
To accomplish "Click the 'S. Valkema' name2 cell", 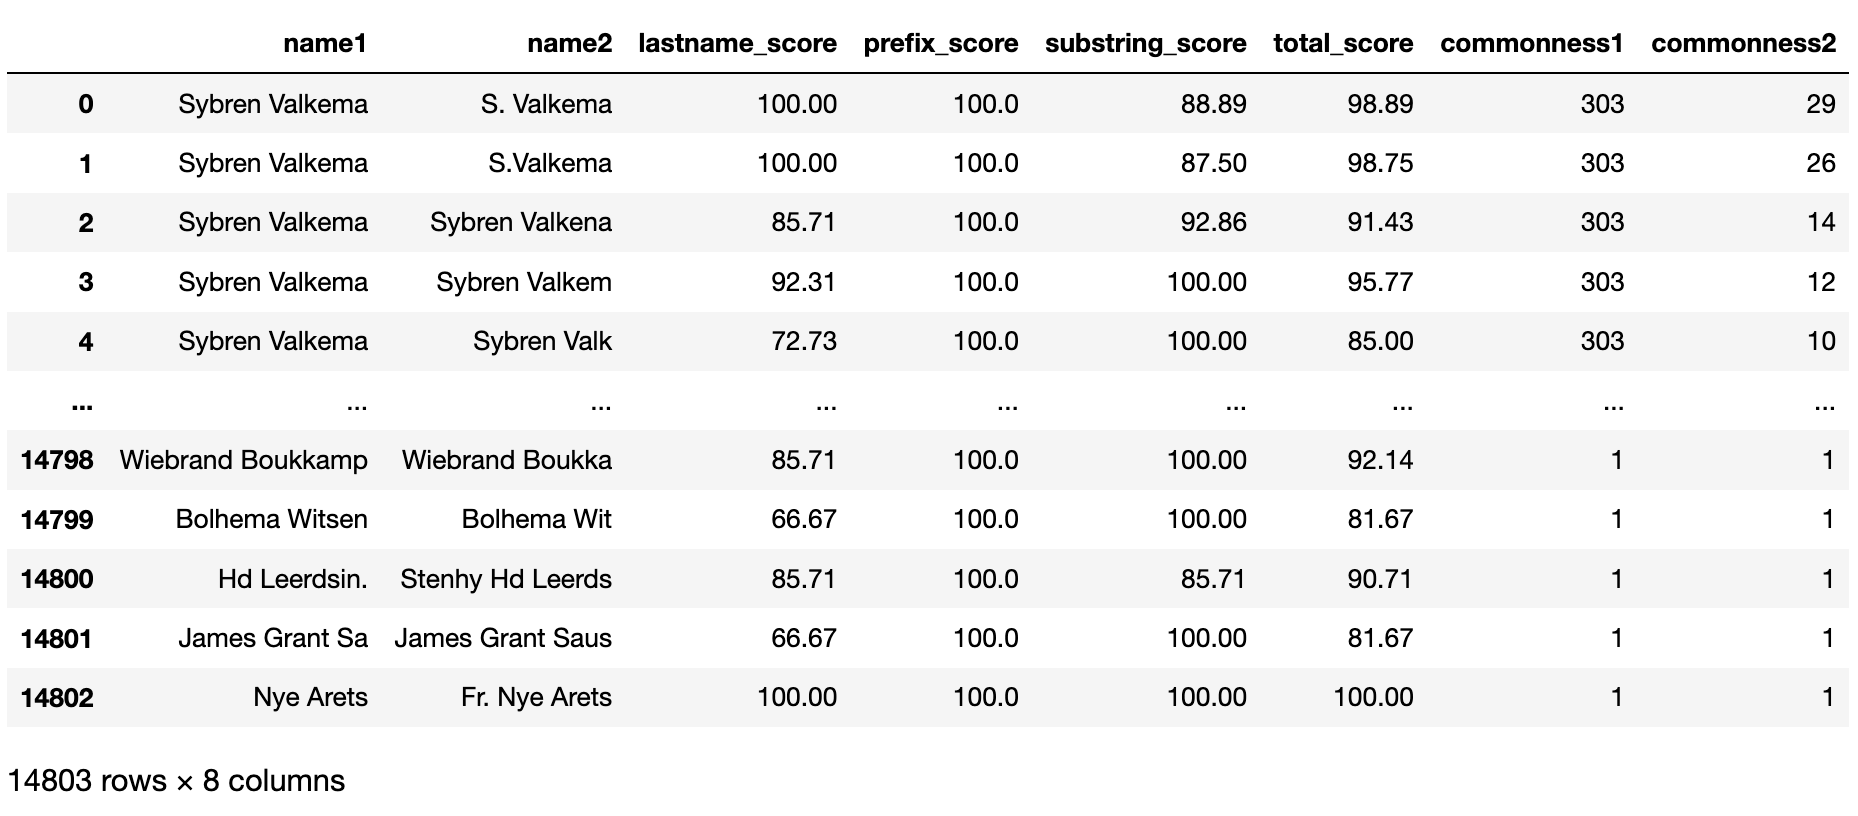I will tap(546, 104).
